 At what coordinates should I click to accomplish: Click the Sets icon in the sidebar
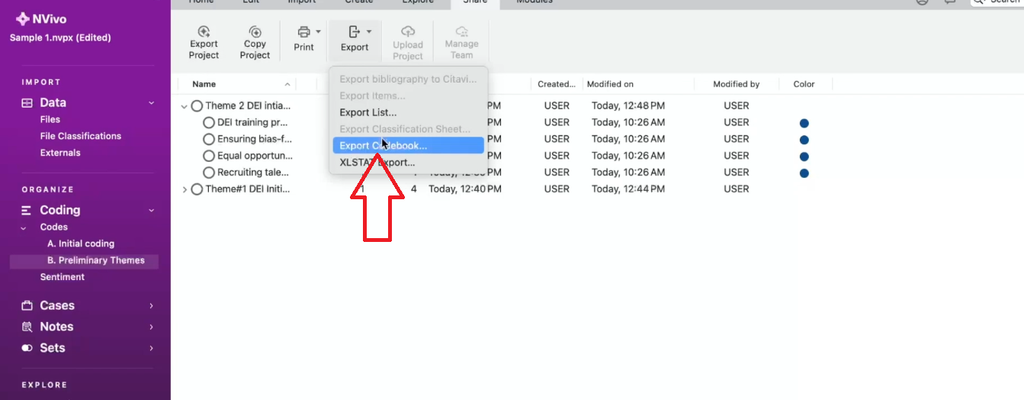click(27, 348)
